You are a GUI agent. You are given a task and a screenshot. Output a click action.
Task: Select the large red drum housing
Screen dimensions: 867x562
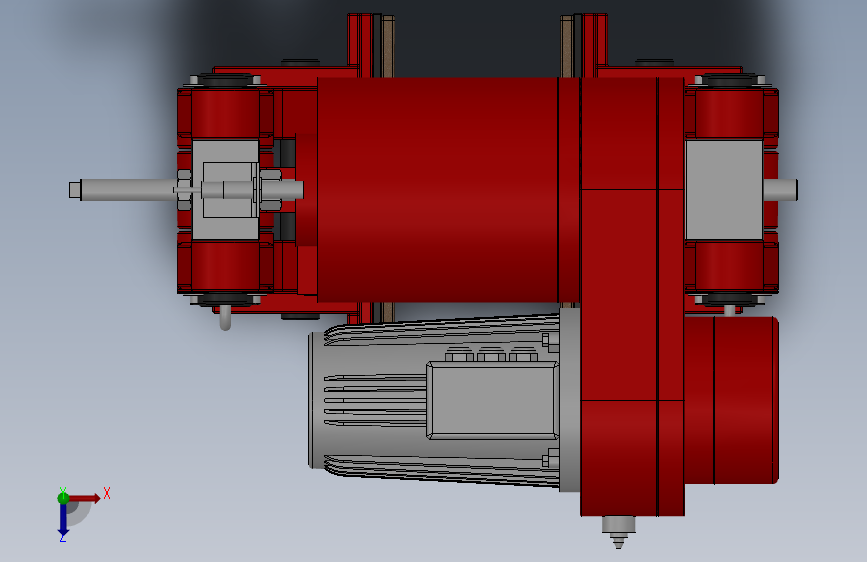pos(438,190)
